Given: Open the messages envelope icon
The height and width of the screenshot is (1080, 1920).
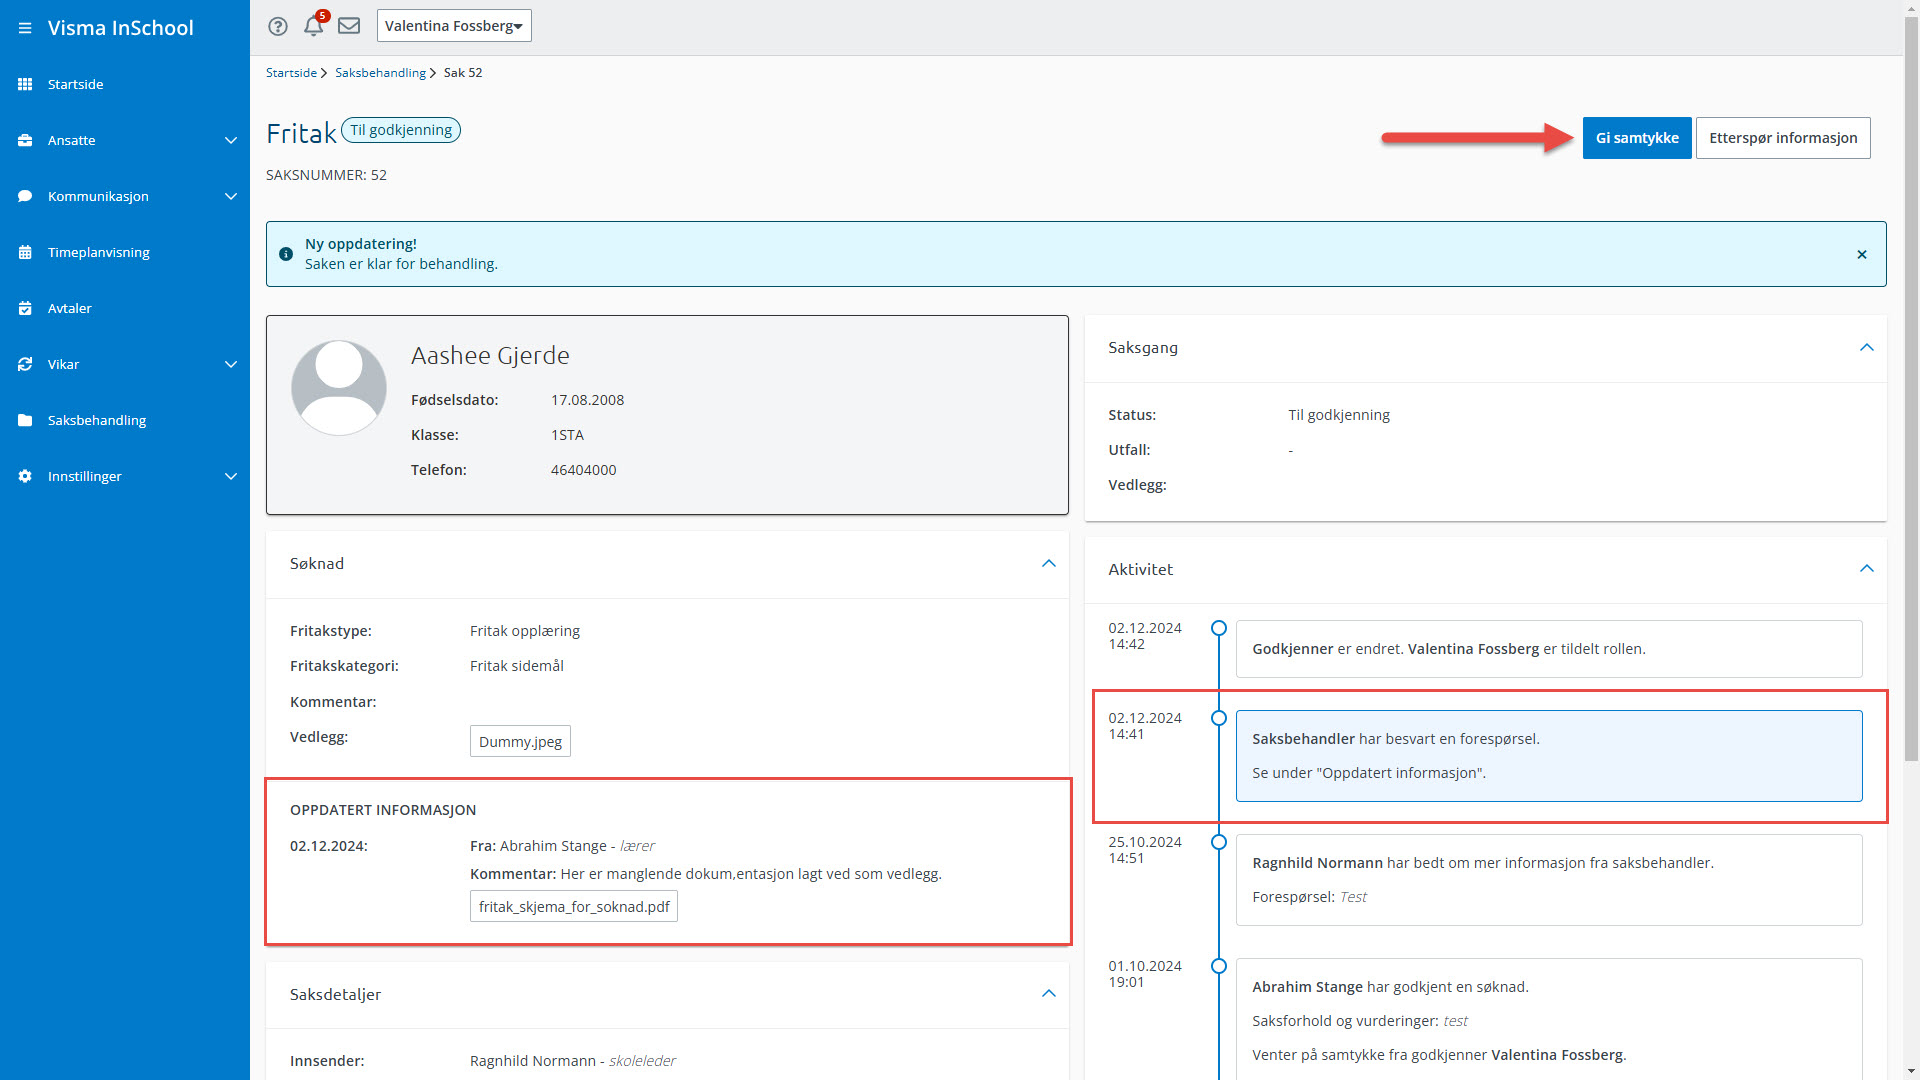Looking at the screenshot, I should click(349, 26).
